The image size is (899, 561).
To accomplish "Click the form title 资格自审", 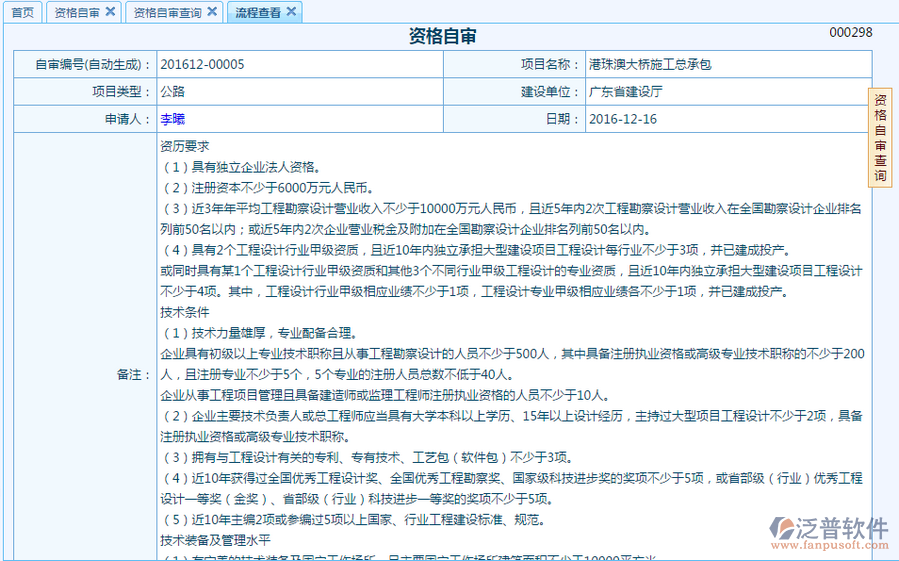I will [x=442, y=37].
